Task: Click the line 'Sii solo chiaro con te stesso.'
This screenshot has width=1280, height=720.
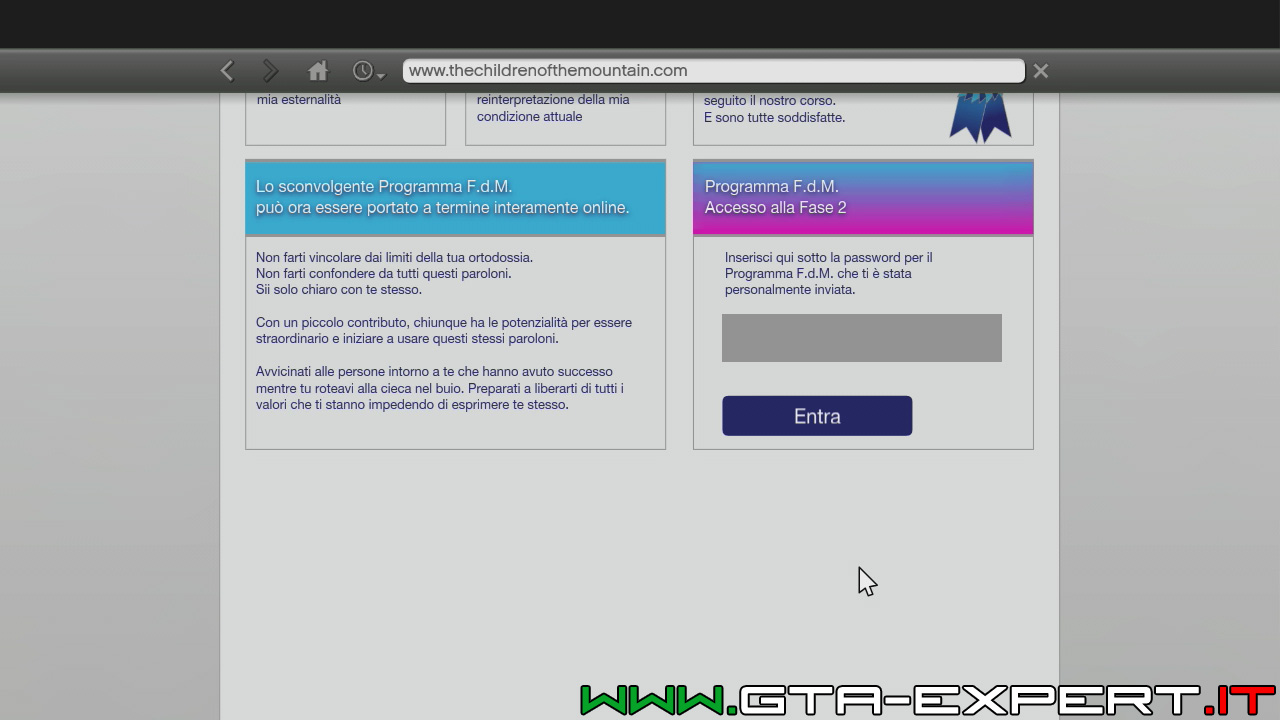Action: coord(339,290)
